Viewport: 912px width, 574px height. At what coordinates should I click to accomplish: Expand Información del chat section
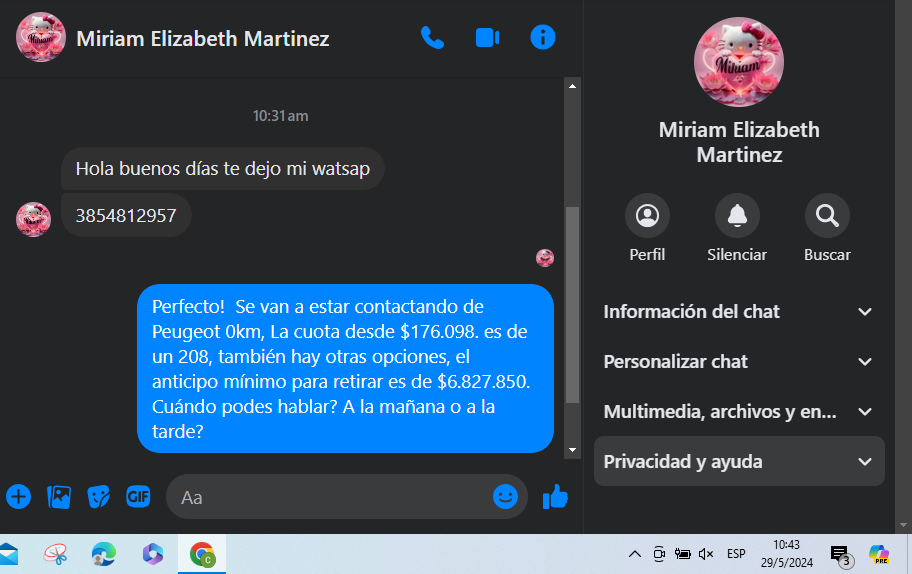739,312
